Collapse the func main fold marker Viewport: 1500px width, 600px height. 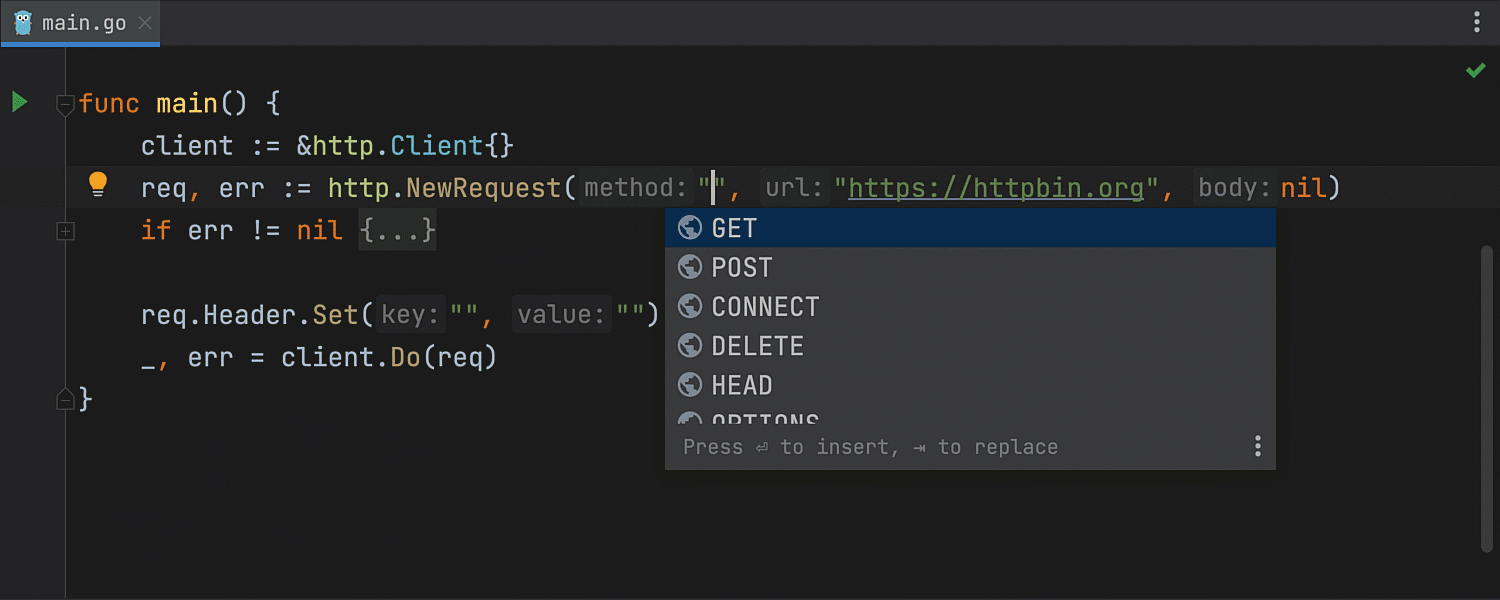[65, 103]
